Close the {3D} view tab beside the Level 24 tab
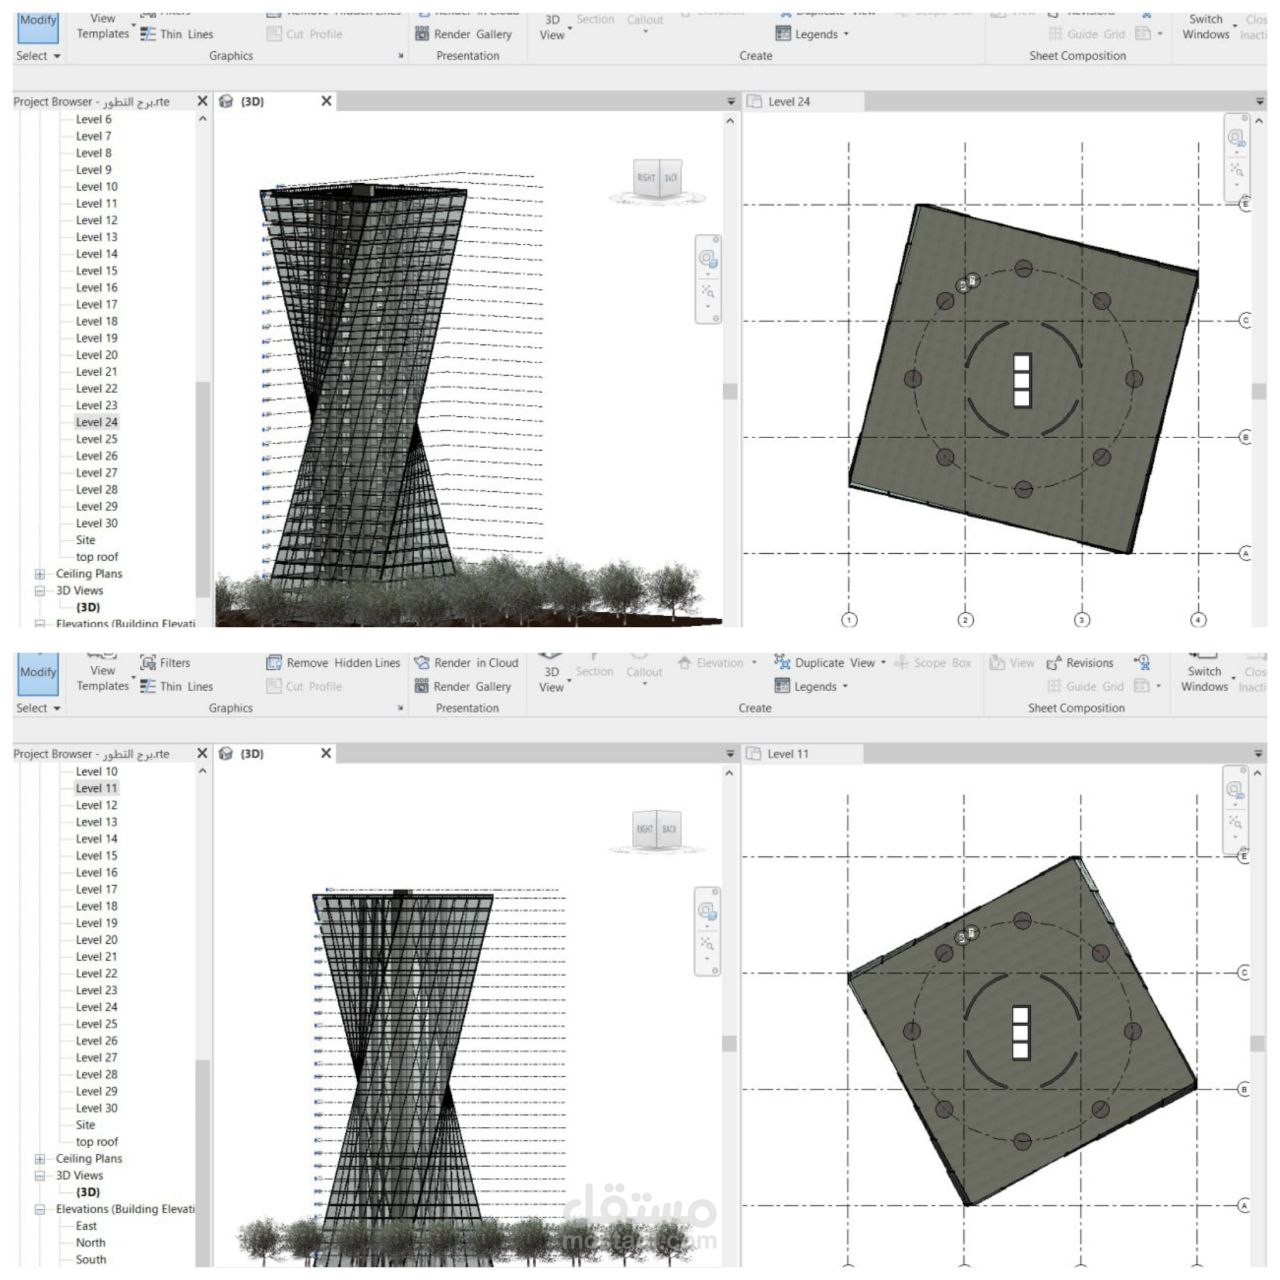The image size is (1280, 1280). point(326,101)
